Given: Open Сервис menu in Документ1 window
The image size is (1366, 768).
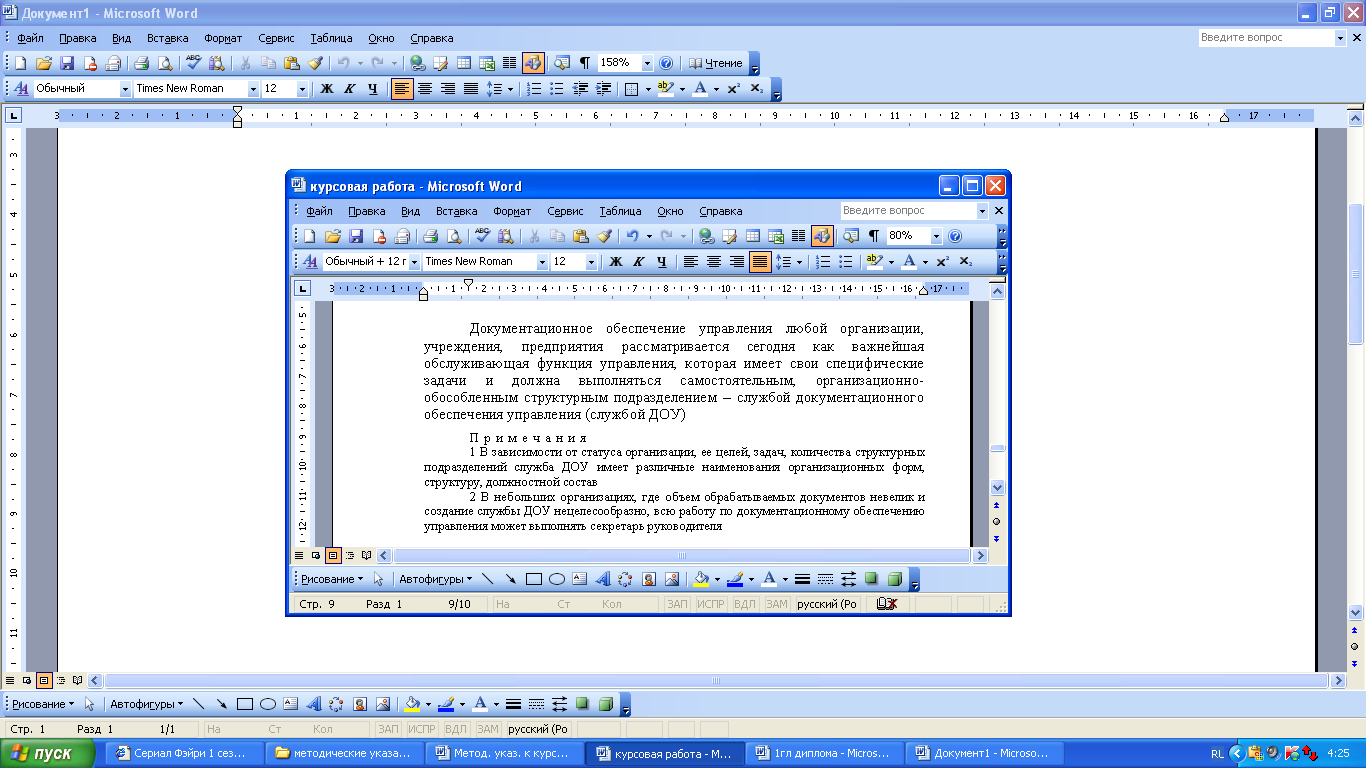Looking at the screenshot, I should point(276,38).
